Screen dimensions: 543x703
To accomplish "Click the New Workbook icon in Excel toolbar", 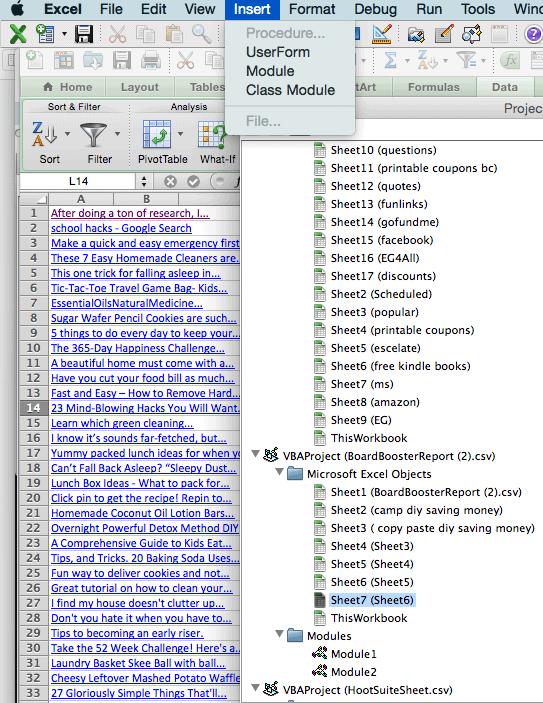I will pyautogui.click(x=35, y=60).
